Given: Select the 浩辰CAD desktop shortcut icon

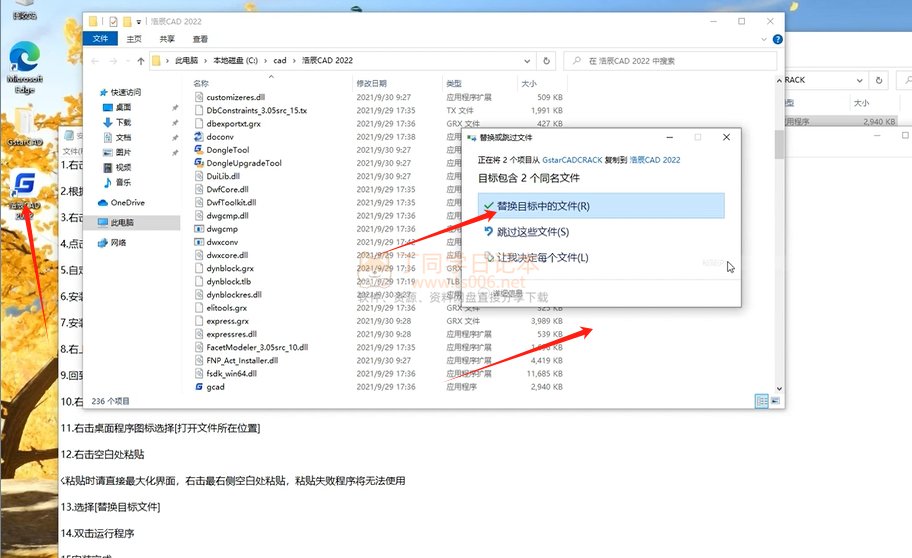Looking at the screenshot, I should [x=24, y=196].
